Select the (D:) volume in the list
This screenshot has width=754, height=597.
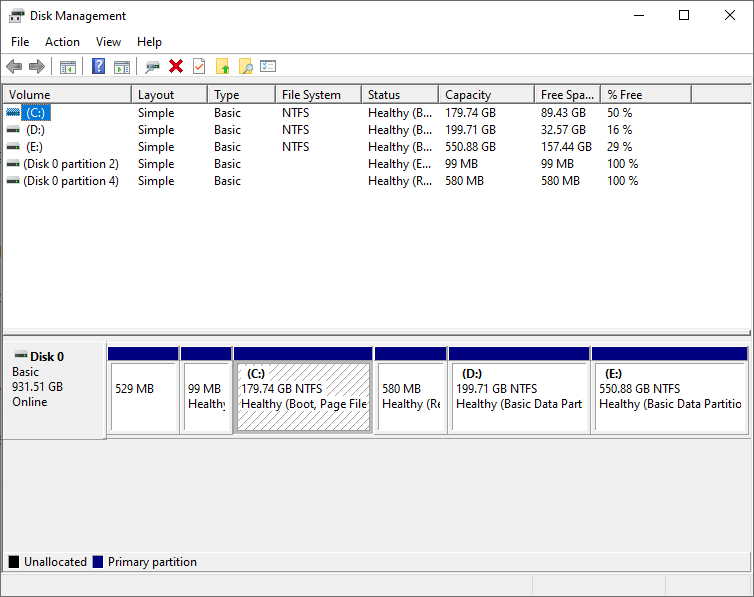tap(35, 130)
